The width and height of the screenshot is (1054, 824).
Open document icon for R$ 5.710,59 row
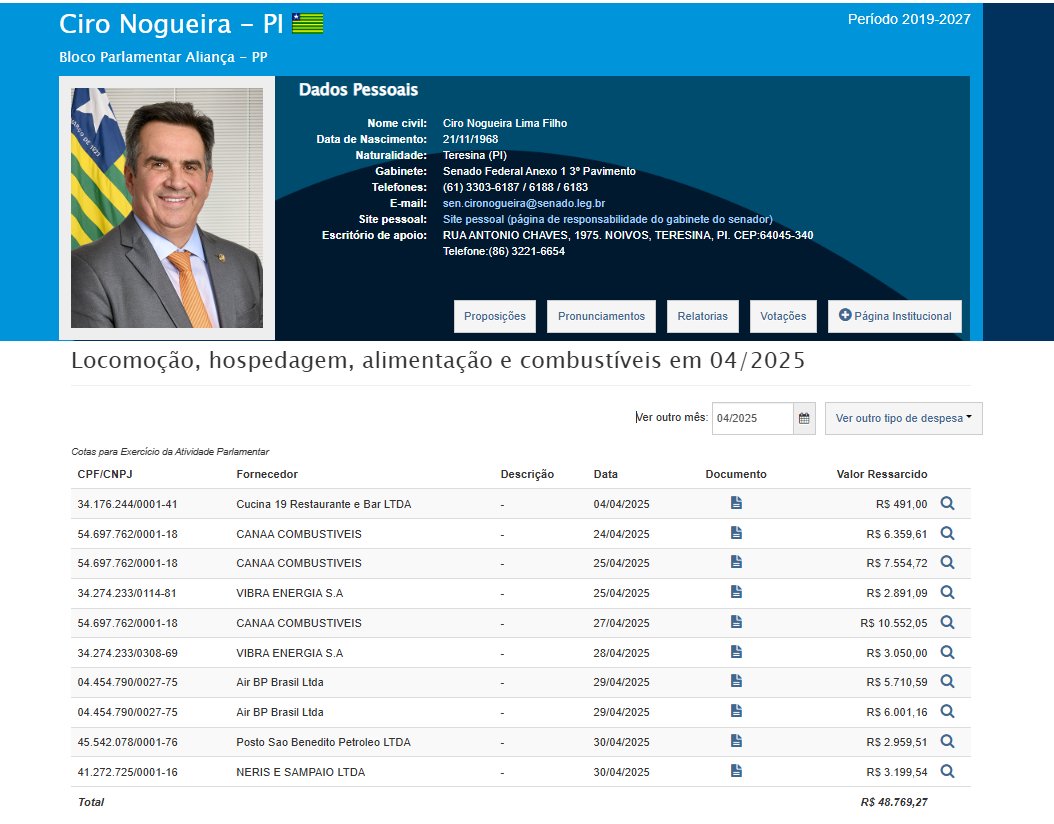tap(736, 681)
